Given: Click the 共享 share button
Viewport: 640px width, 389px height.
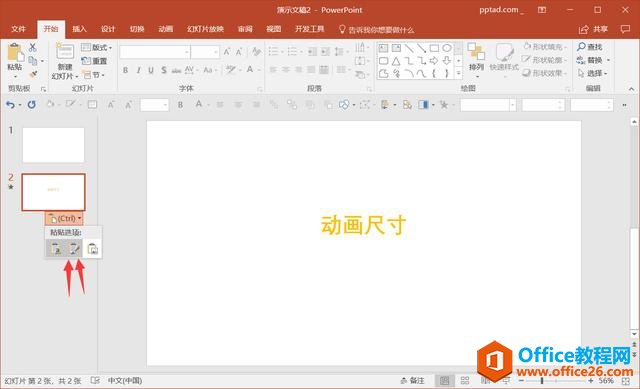Looking at the screenshot, I should tap(593, 29).
